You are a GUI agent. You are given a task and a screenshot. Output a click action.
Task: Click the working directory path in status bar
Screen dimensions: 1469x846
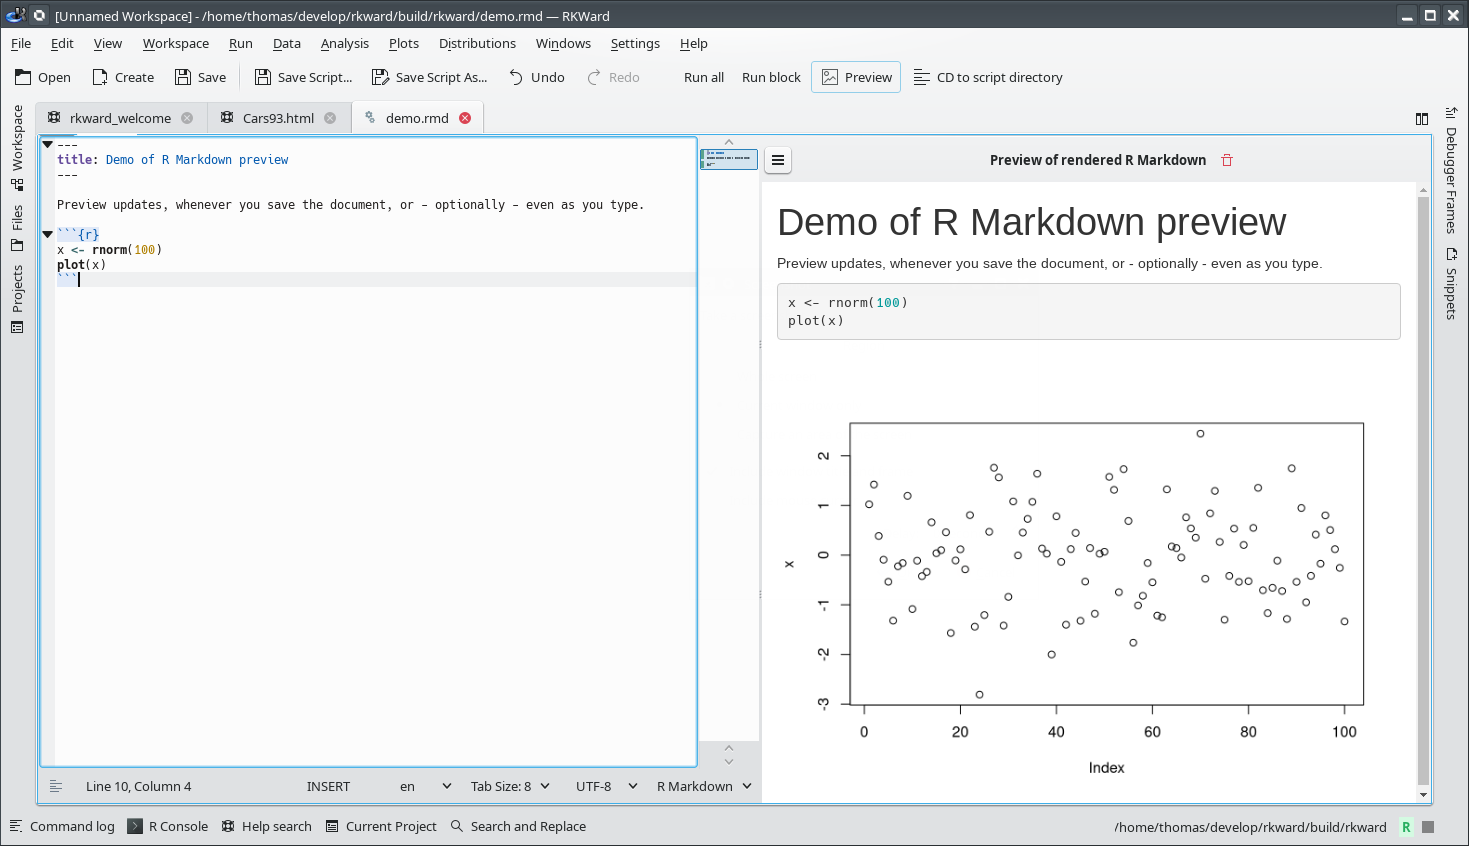tap(1250, 827)
